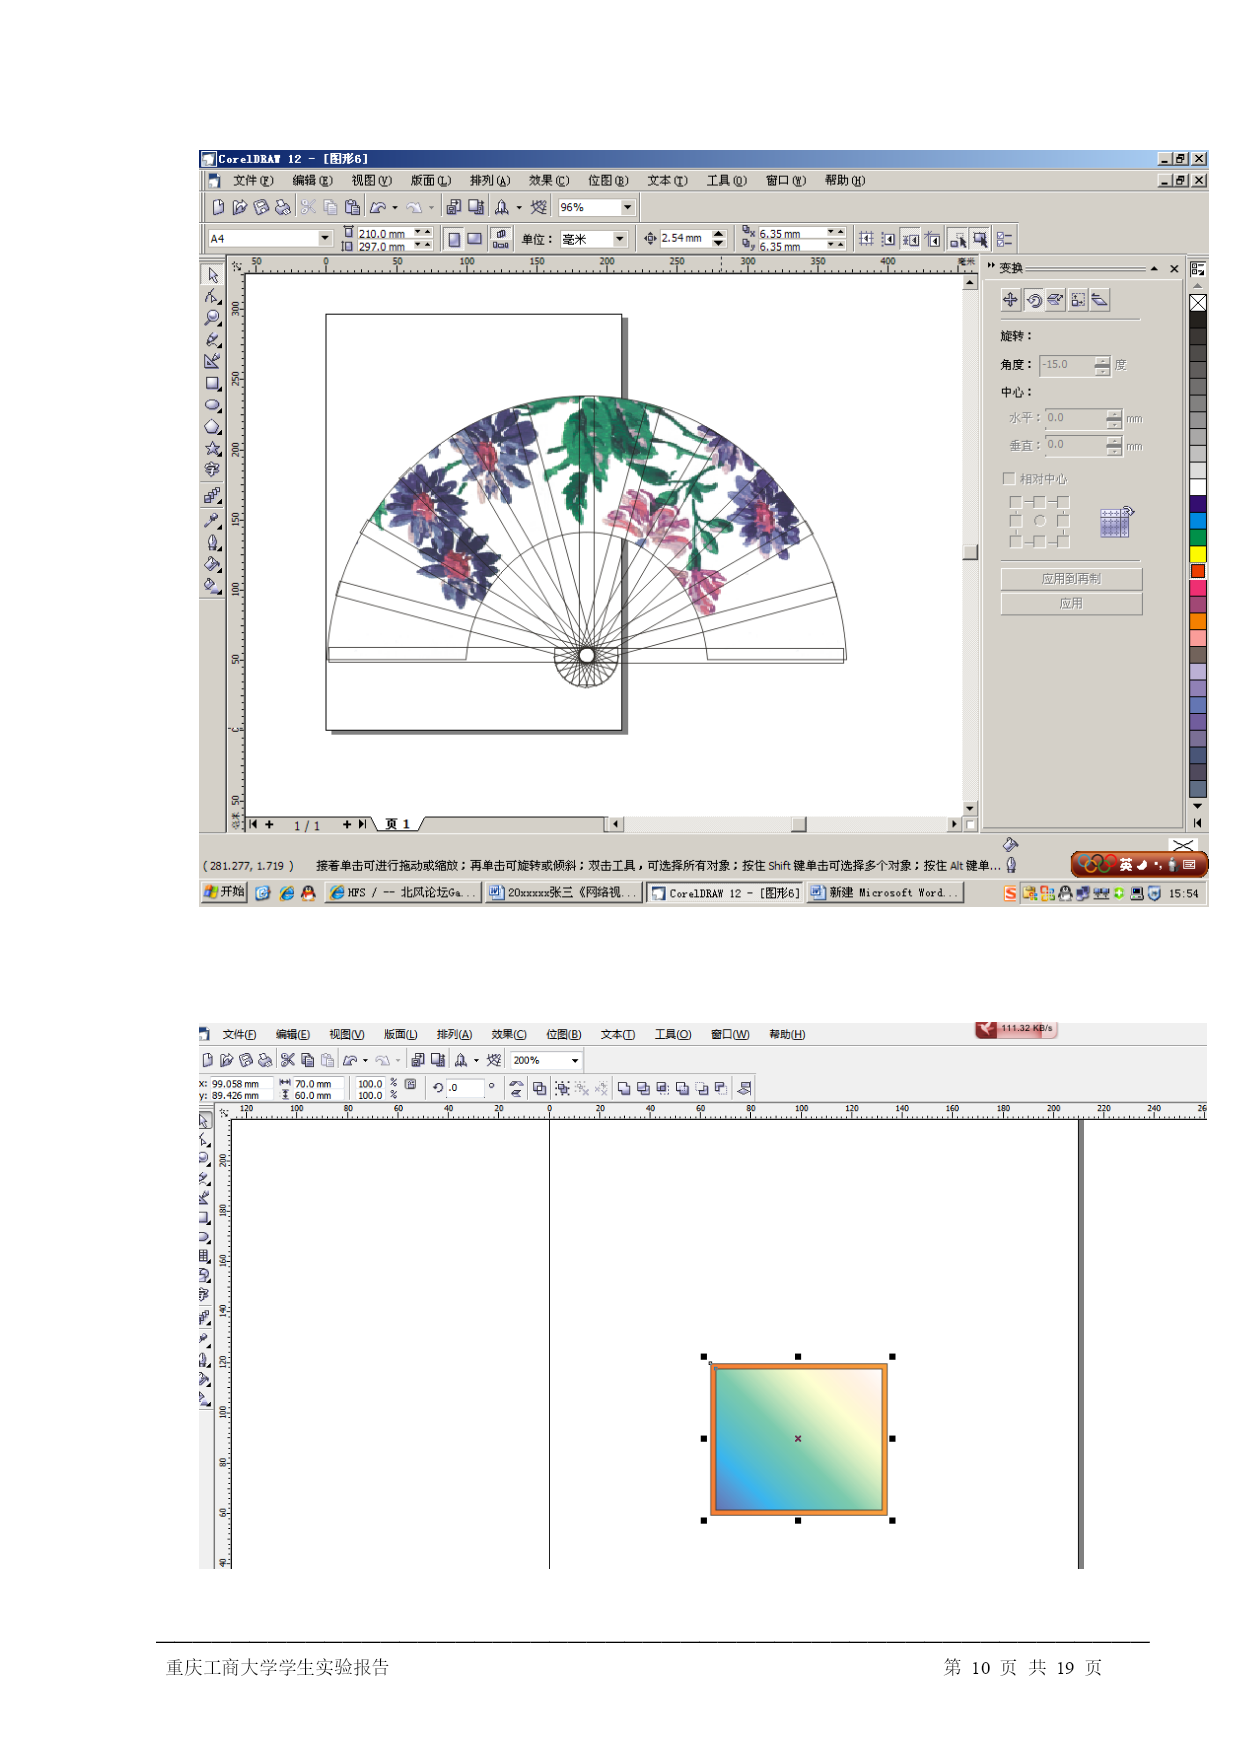Viewport: 1241px width, 1754px height.
Task: Click Import icon in upper CorelDRAW toolbar
Action: (x=454, y=207)
